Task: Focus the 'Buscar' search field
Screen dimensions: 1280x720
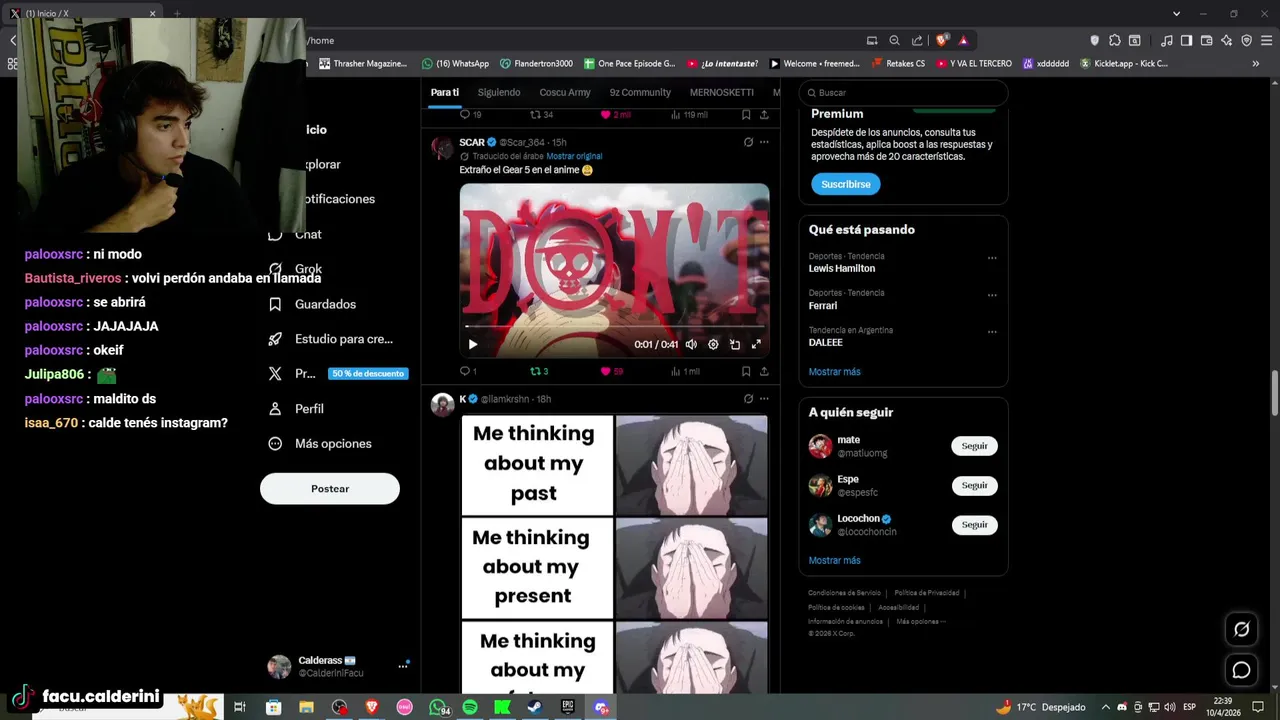Action: (x=903, y=92)
